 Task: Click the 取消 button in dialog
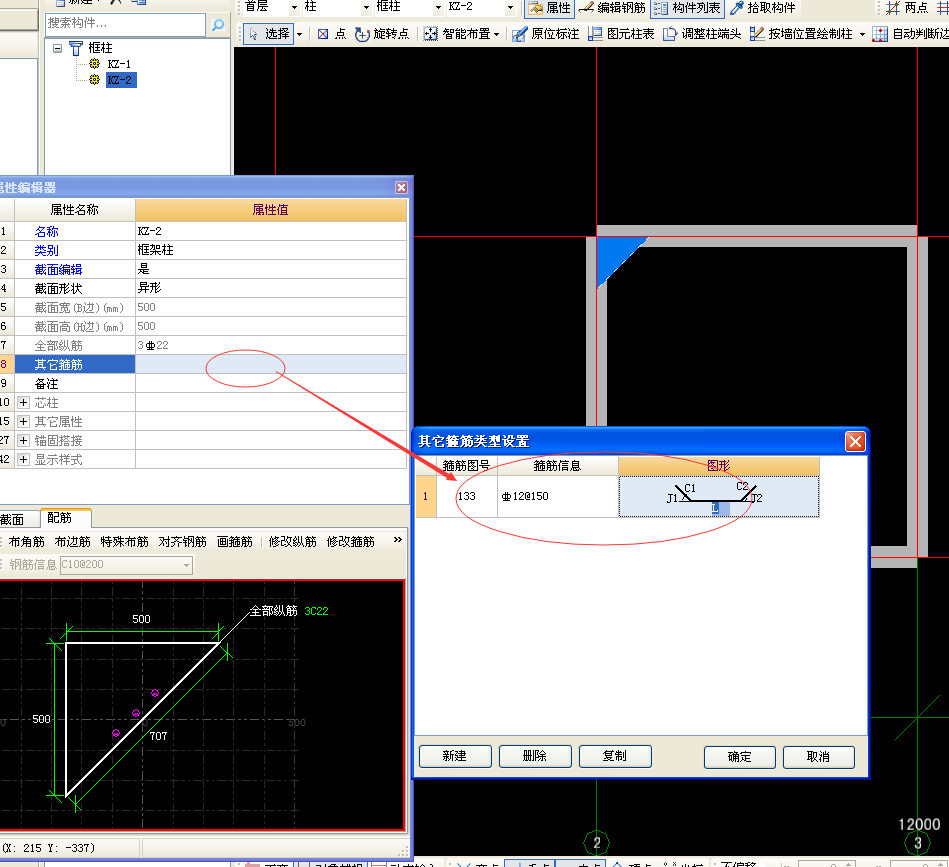[x=818, y=757]
